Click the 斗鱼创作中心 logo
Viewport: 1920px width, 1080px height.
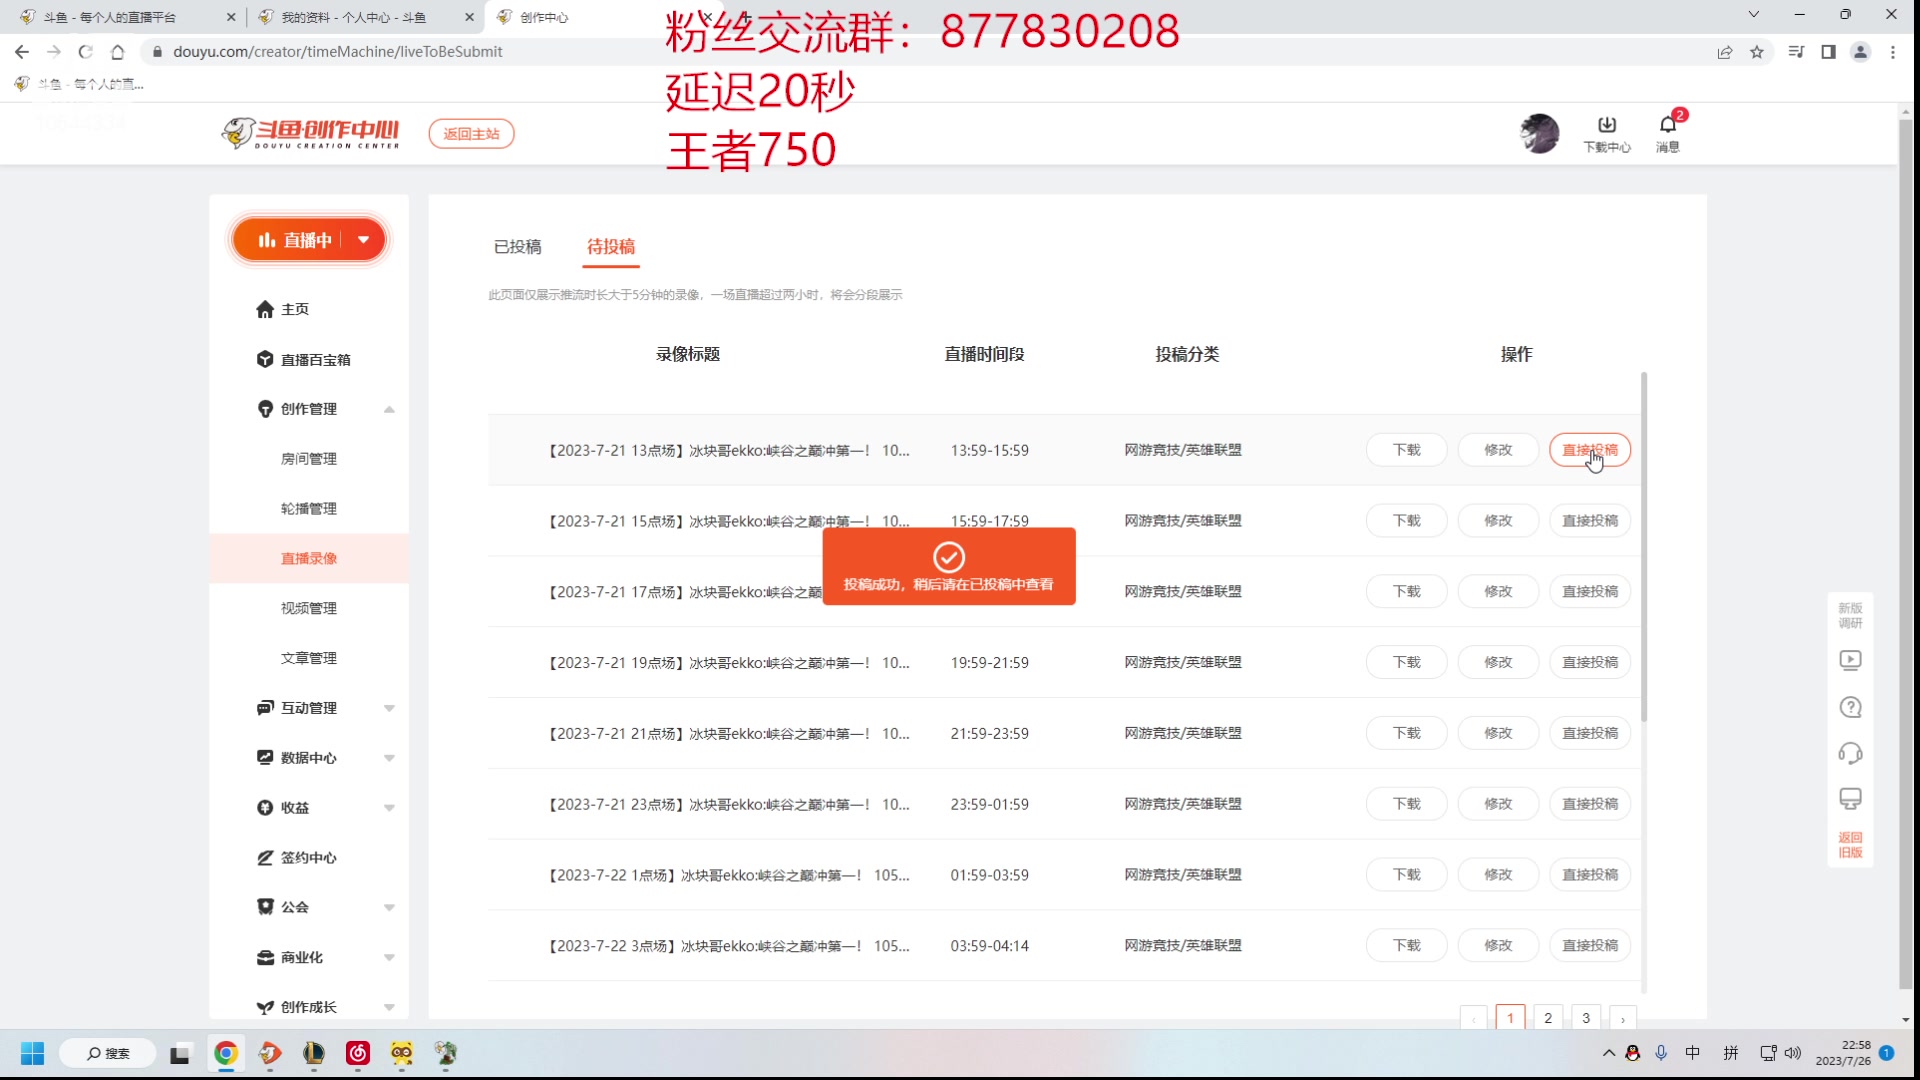coord(311,133)
